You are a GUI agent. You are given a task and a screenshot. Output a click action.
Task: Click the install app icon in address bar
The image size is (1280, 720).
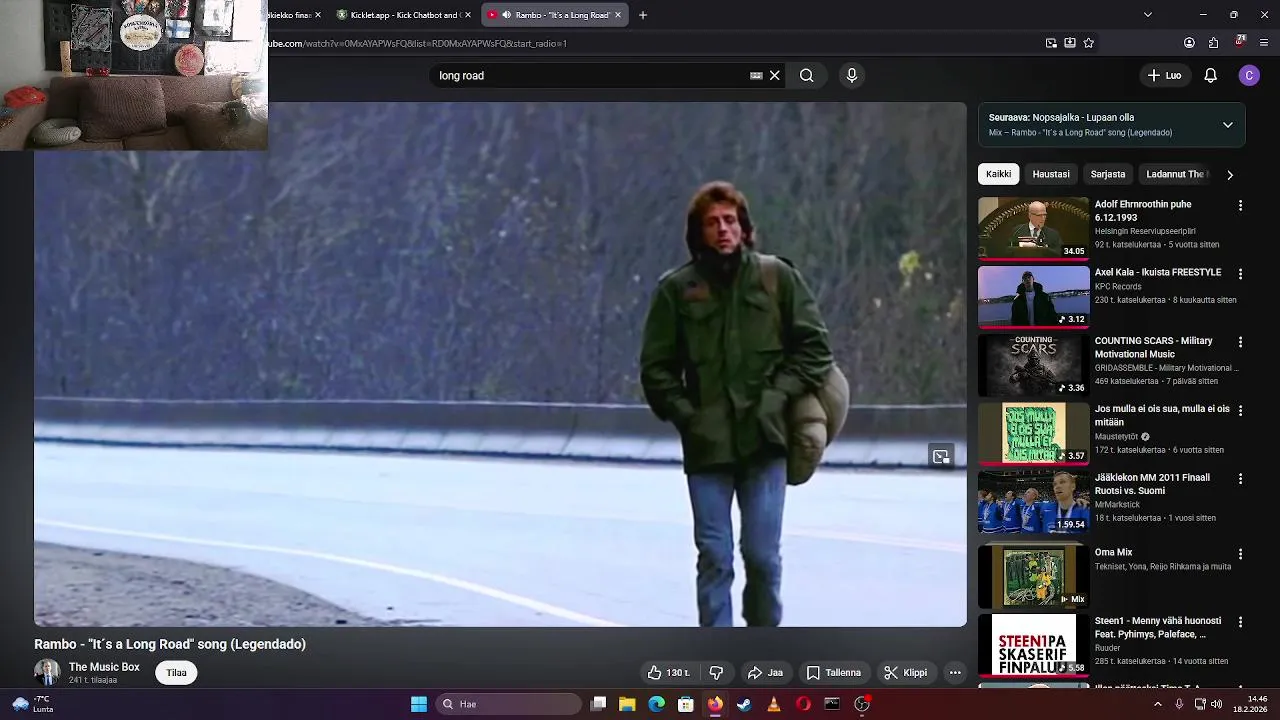(x=1070, y=43)
